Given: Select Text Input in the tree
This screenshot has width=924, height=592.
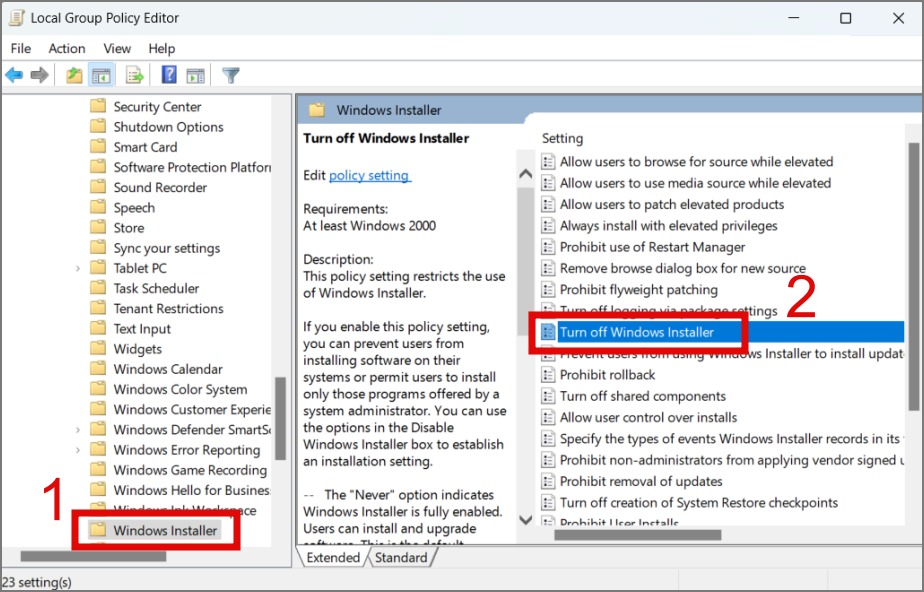Looking at the screenshot, I should click(141, 329).
